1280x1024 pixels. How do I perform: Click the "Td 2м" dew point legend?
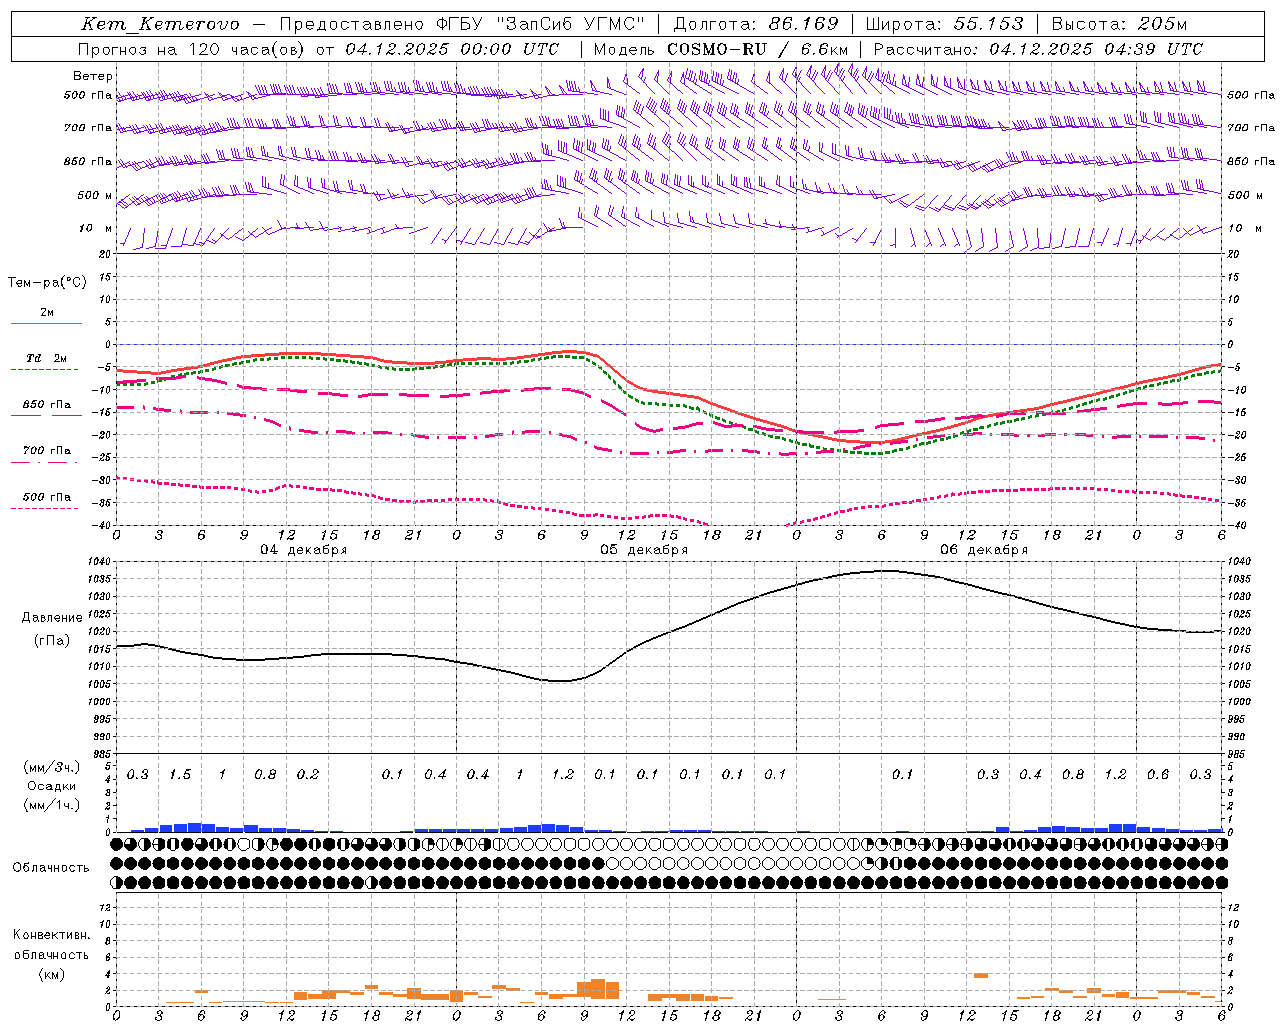click(47, 358)
